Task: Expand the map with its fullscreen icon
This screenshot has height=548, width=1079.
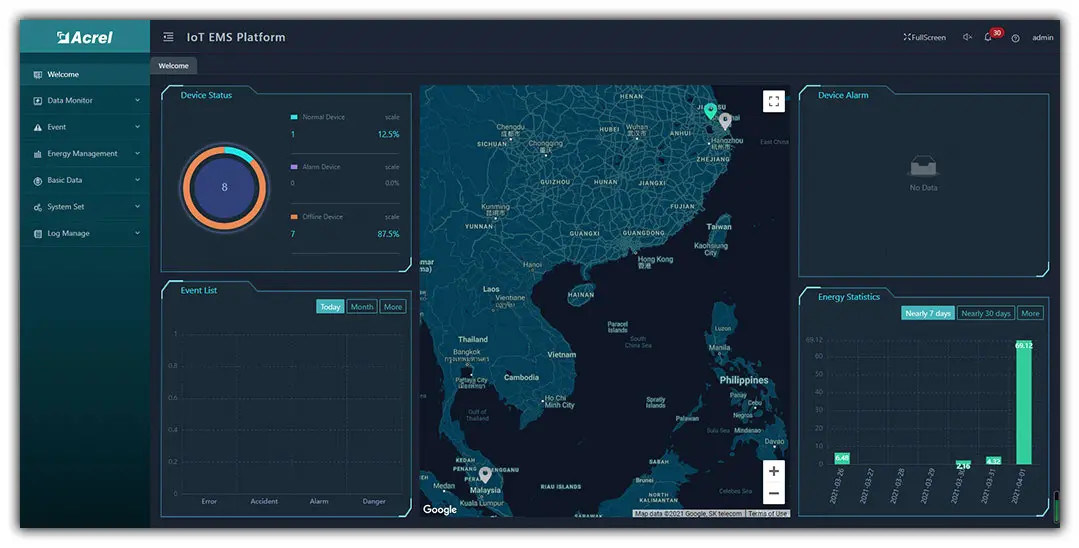Action: [x=773, y=101]
